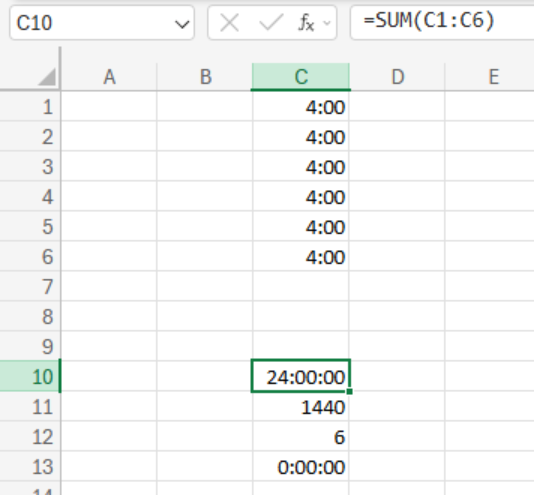Click cell C4 containing 4:00

click(x=301, y=197)
